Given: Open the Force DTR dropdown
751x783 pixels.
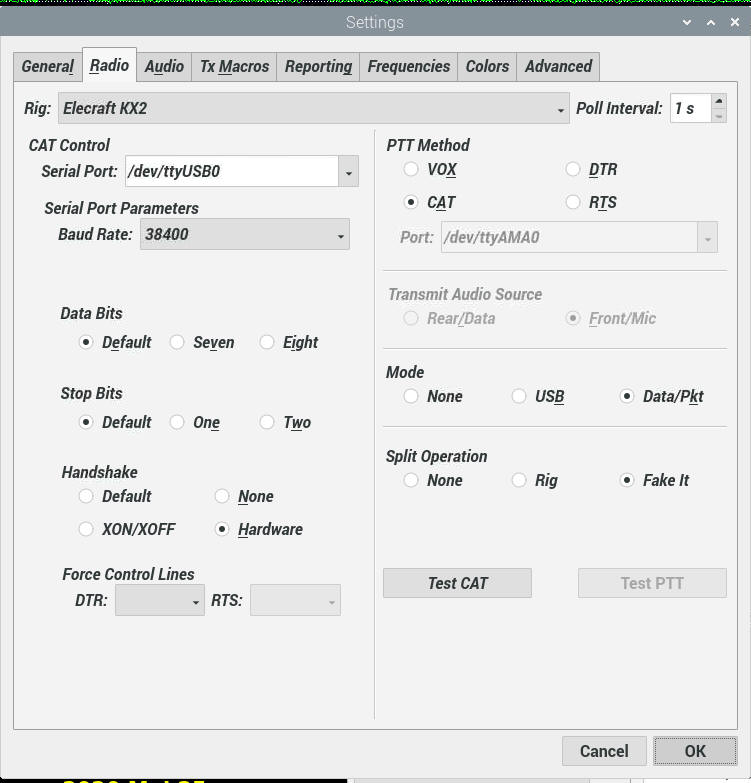Looking at the screenshot, I should point(196,601).
